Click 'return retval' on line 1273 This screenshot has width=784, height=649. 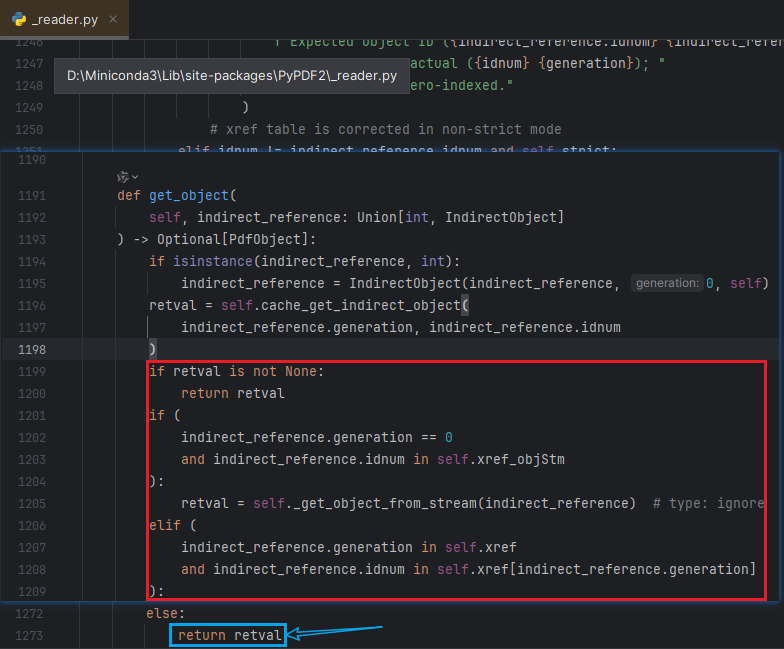[230, 635]
